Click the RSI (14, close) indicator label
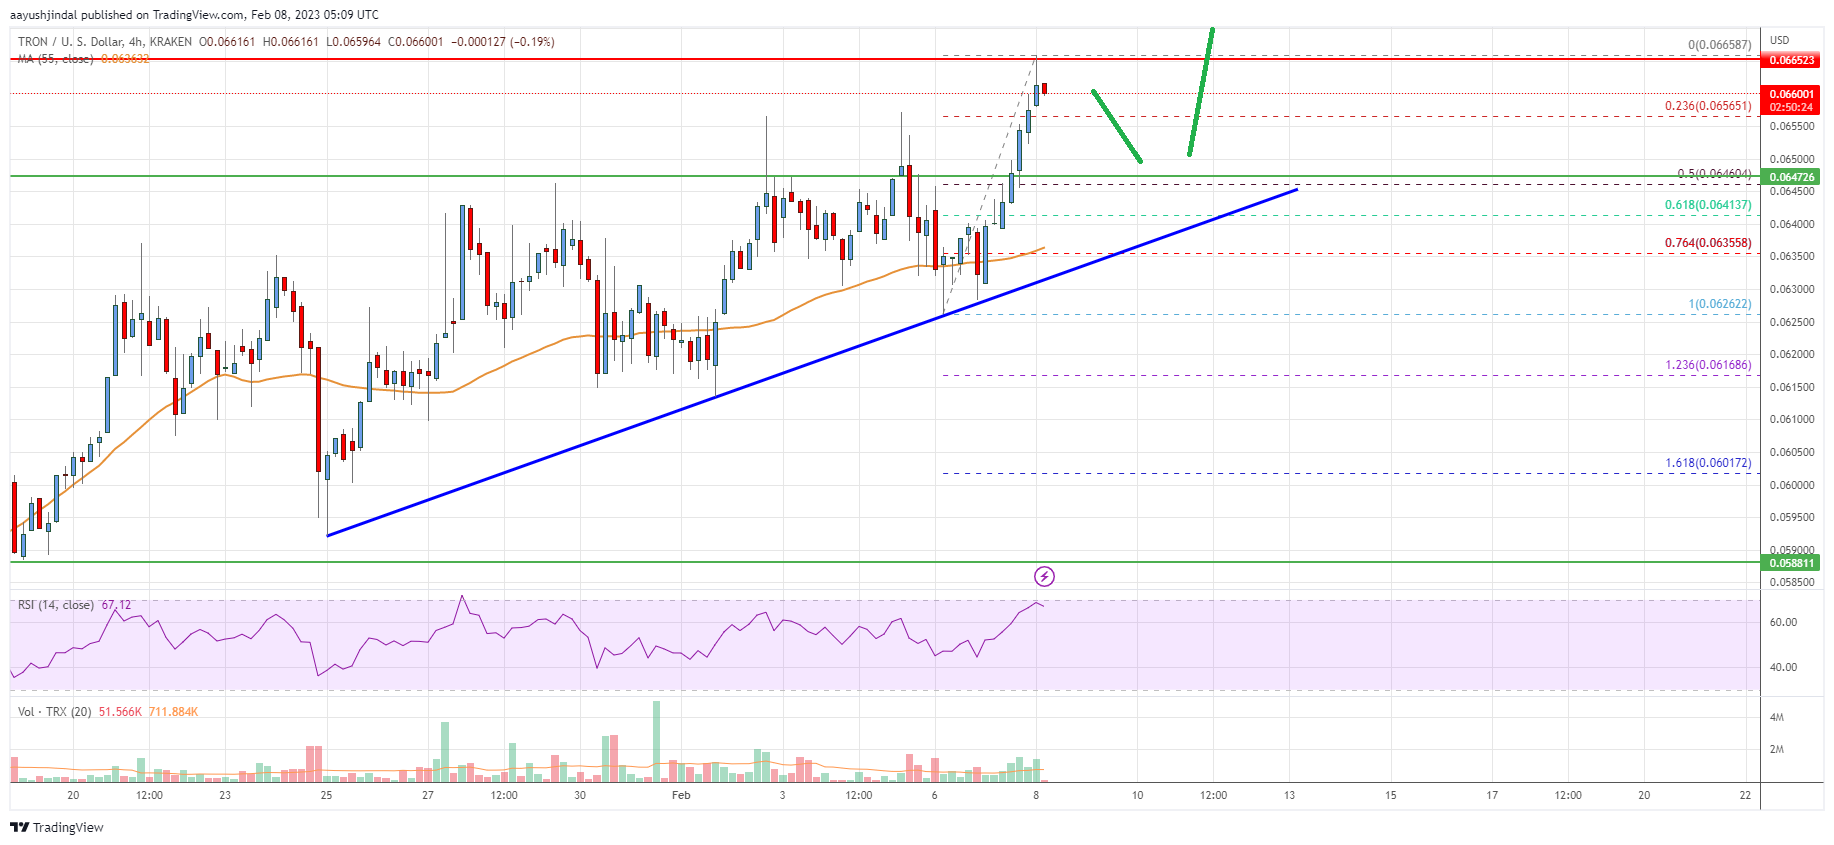This screenshot has width=1834, height=845. coord(56,605)
